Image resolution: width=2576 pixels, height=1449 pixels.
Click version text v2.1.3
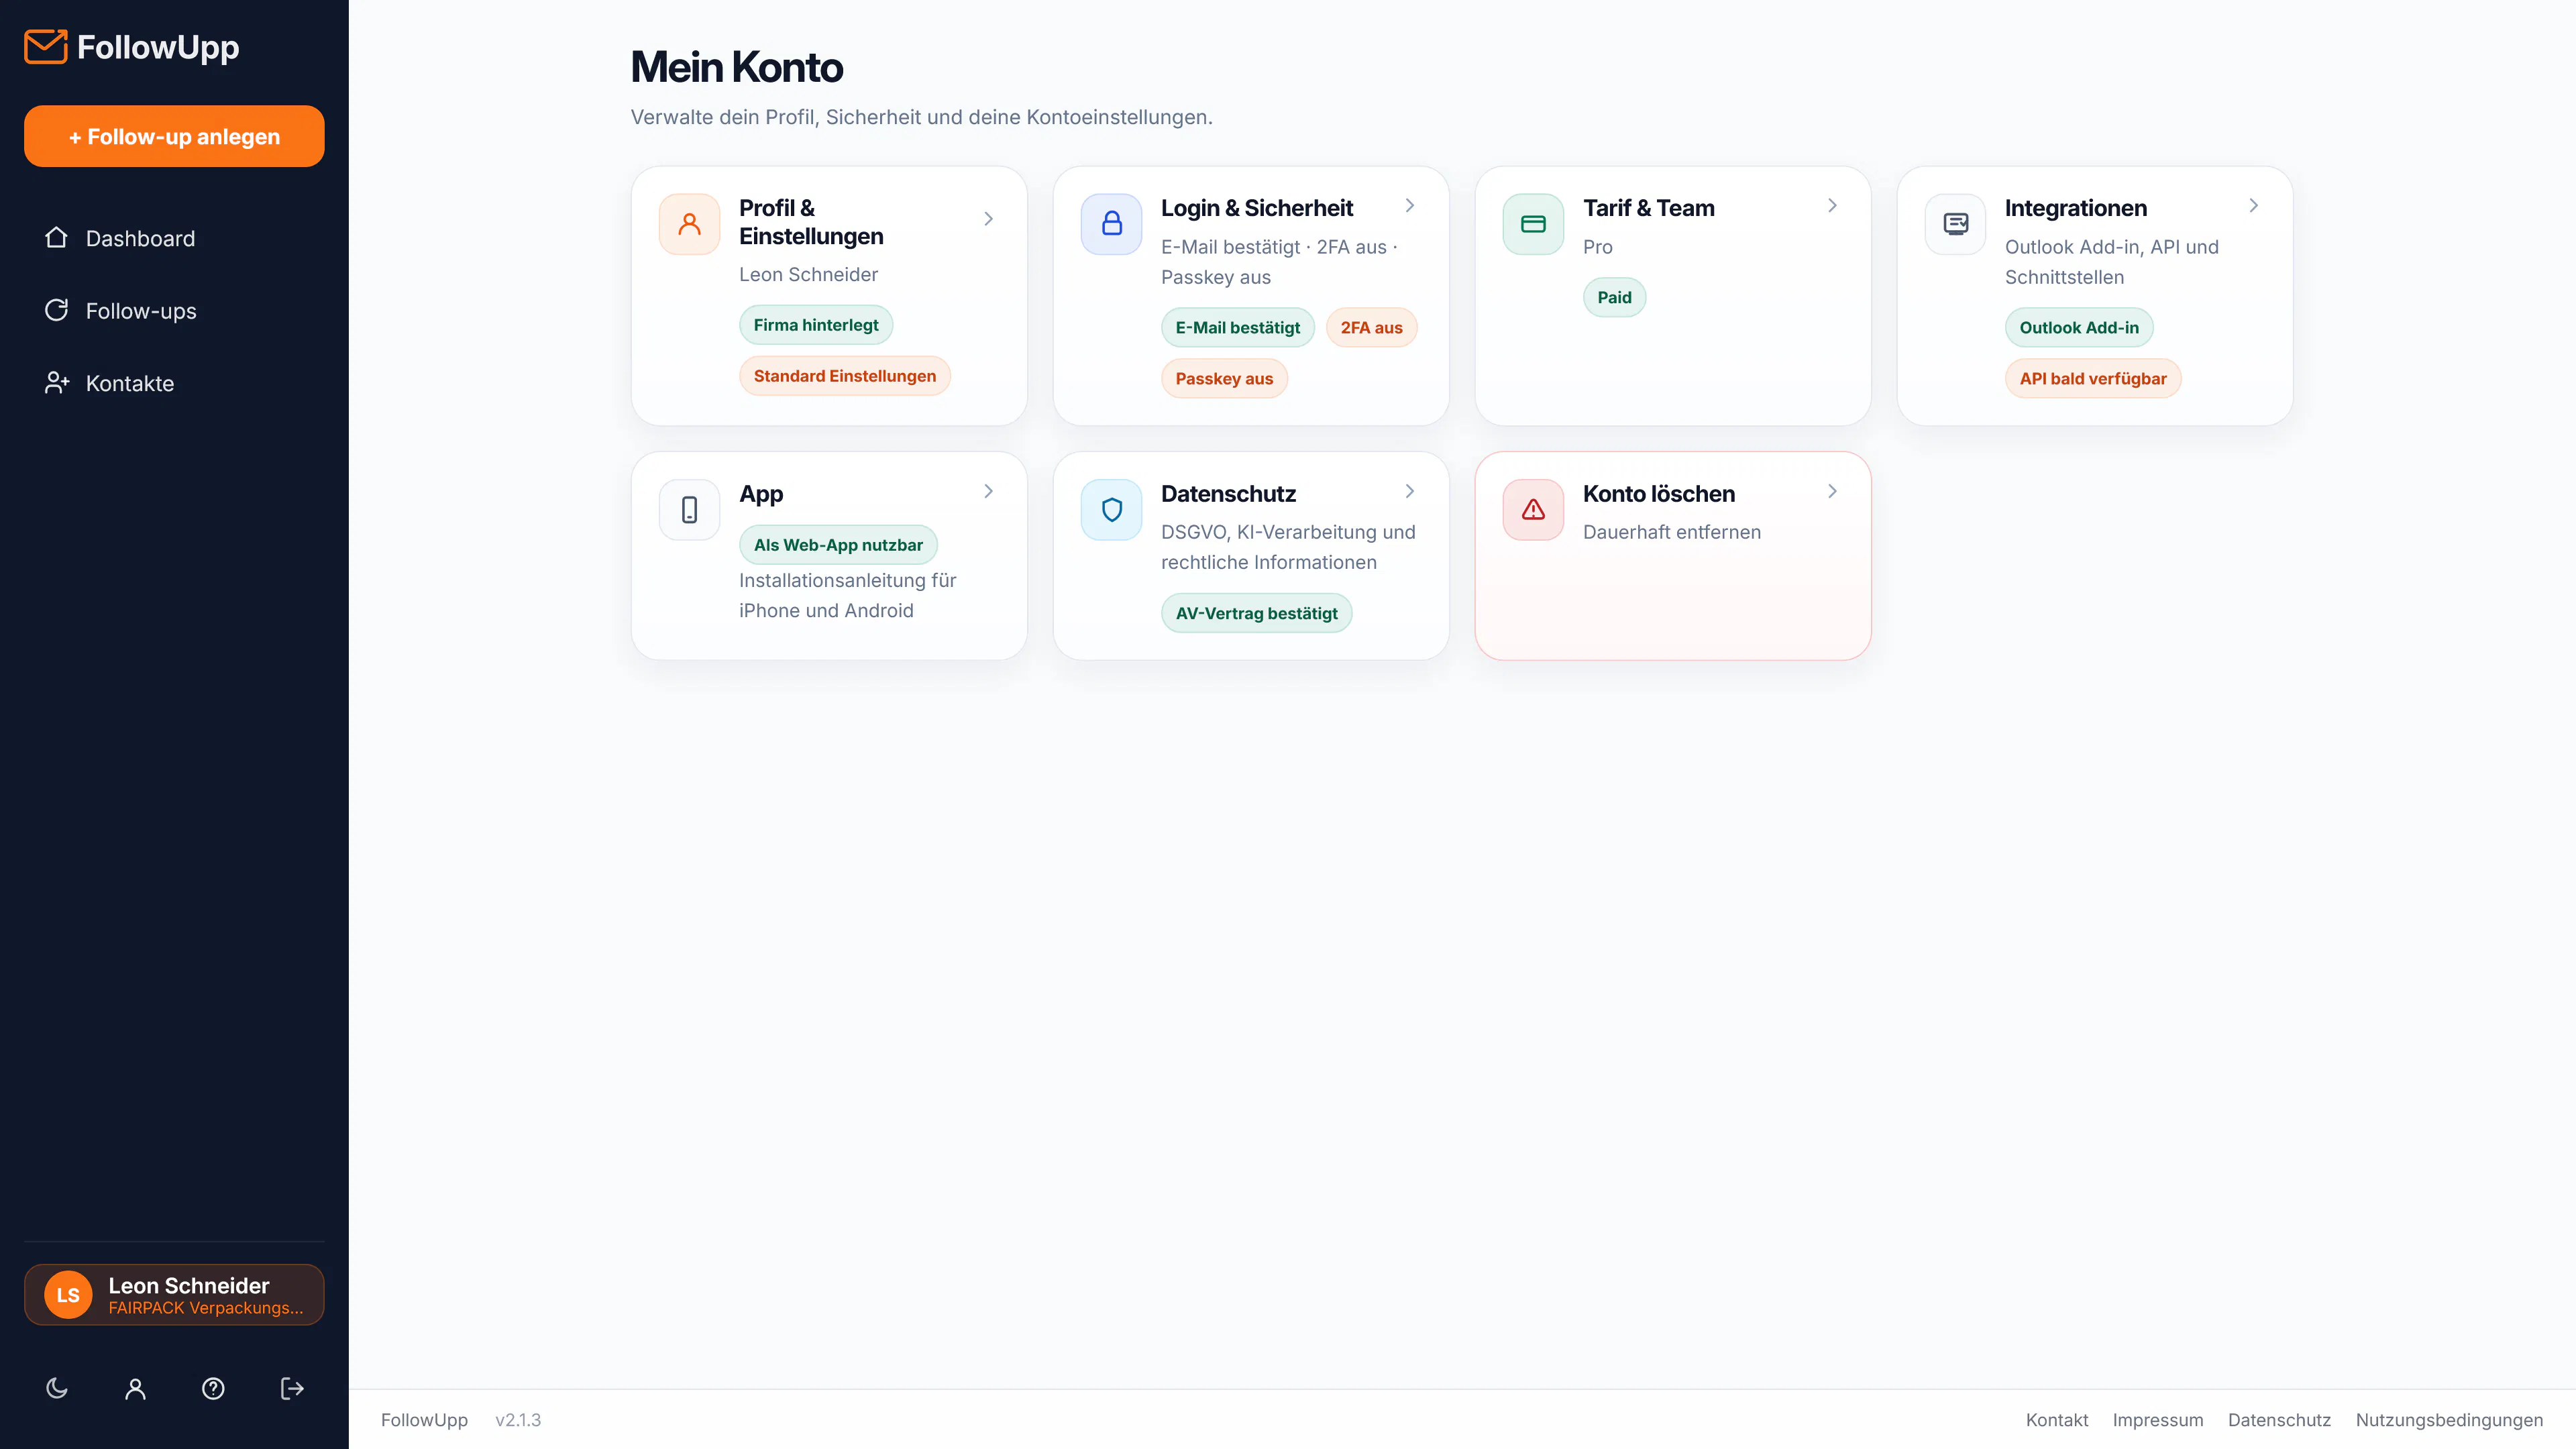point(518,1420)
